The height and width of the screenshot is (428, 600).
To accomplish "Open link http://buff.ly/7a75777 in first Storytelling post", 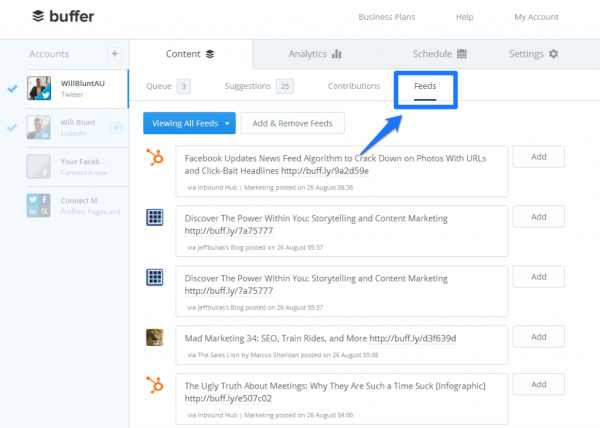I will 229,231.
